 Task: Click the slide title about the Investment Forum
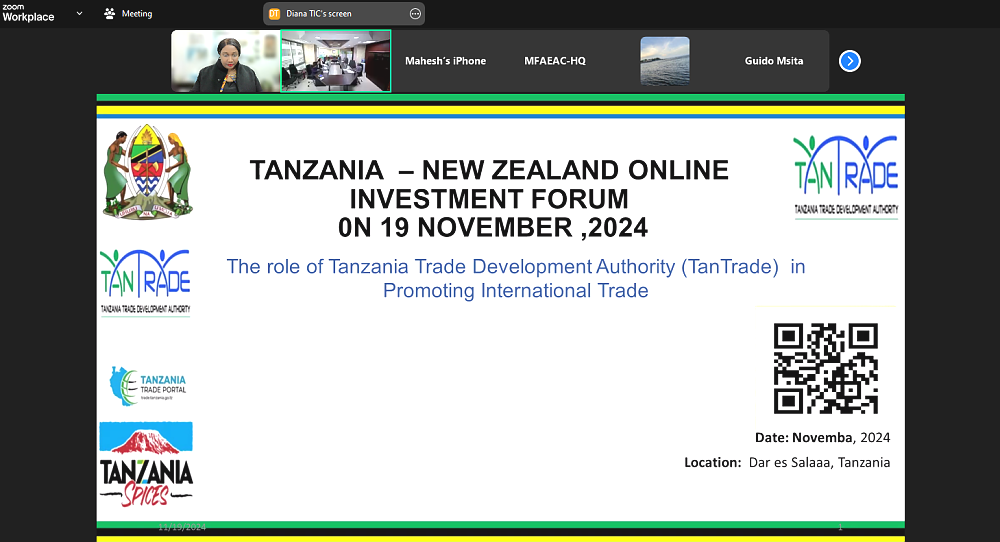click(x=489, y=198)
